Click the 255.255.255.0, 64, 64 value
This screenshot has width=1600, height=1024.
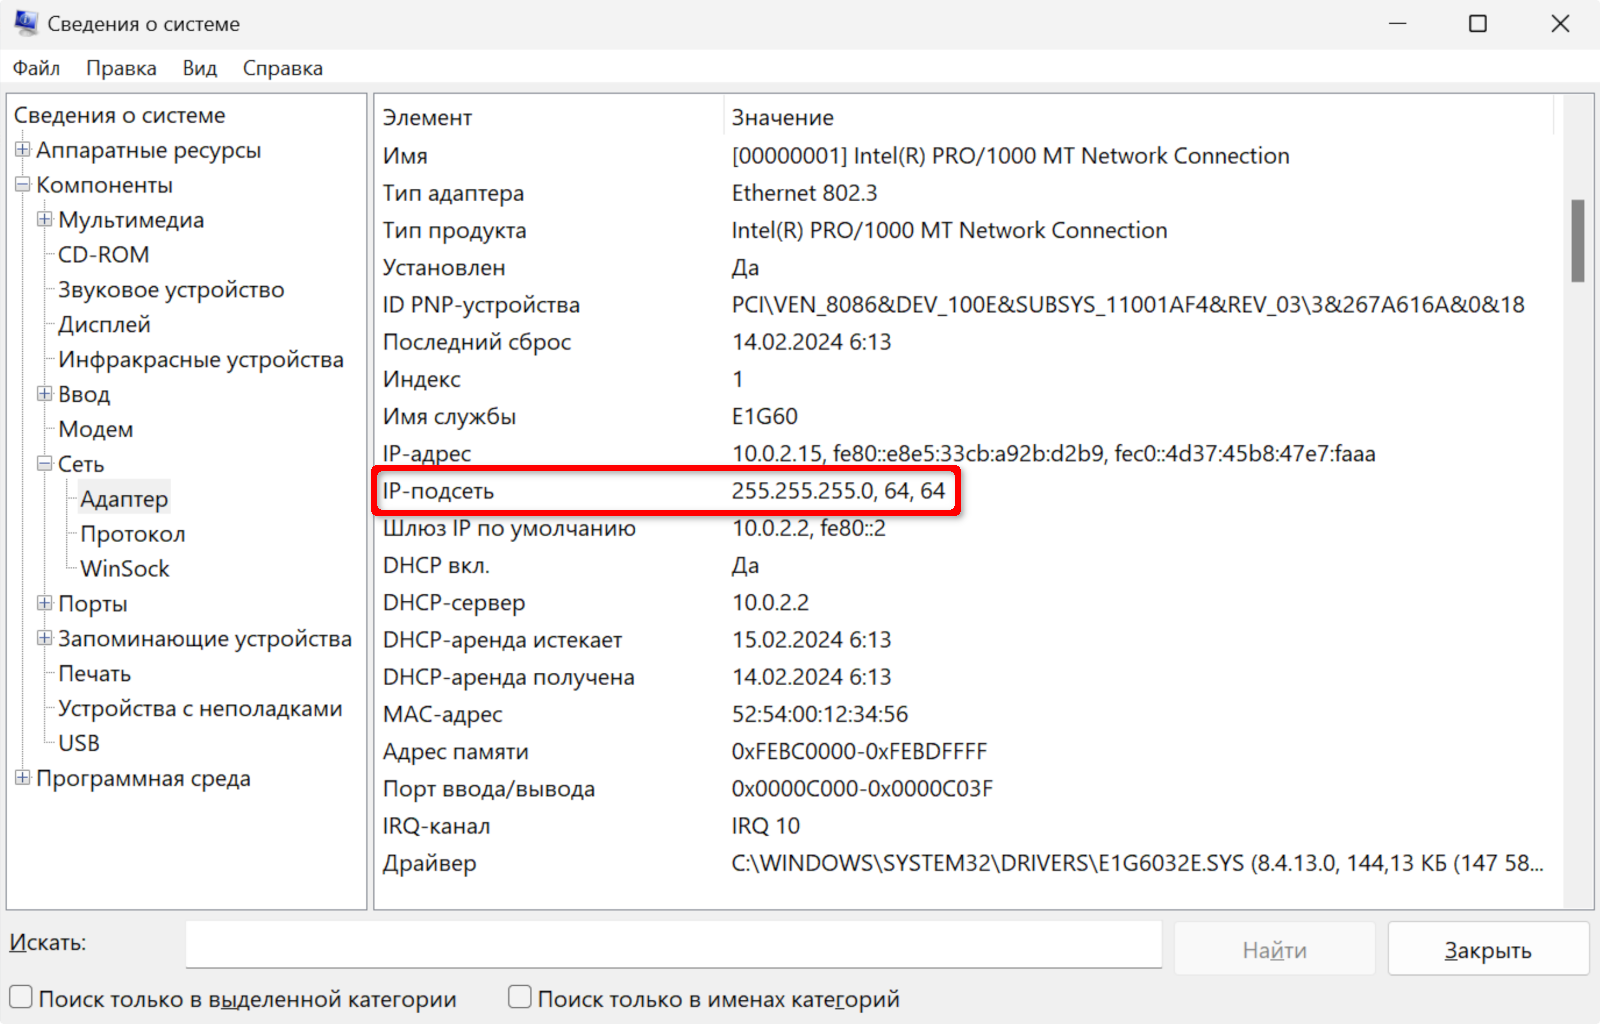click(x=838, y=491)
